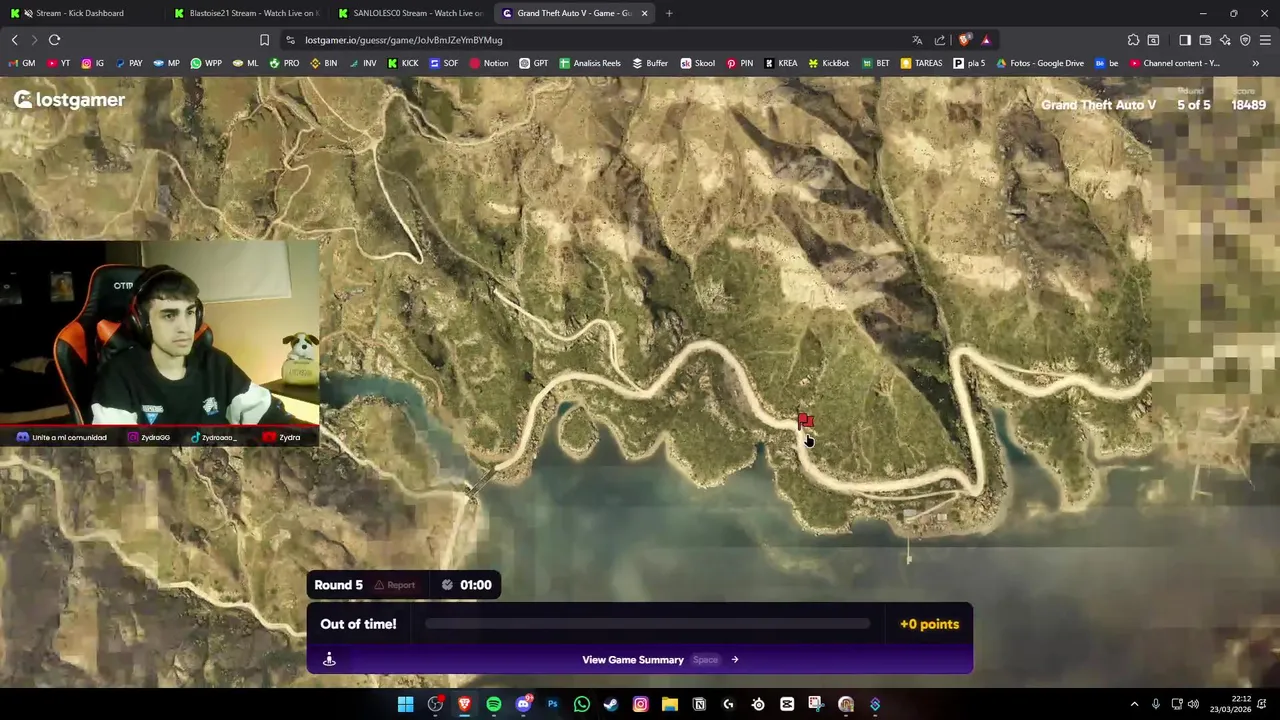This screenshot has width=1280, height=720.
Task: Open Spotify from the taskbar
Action: (494, 705)
